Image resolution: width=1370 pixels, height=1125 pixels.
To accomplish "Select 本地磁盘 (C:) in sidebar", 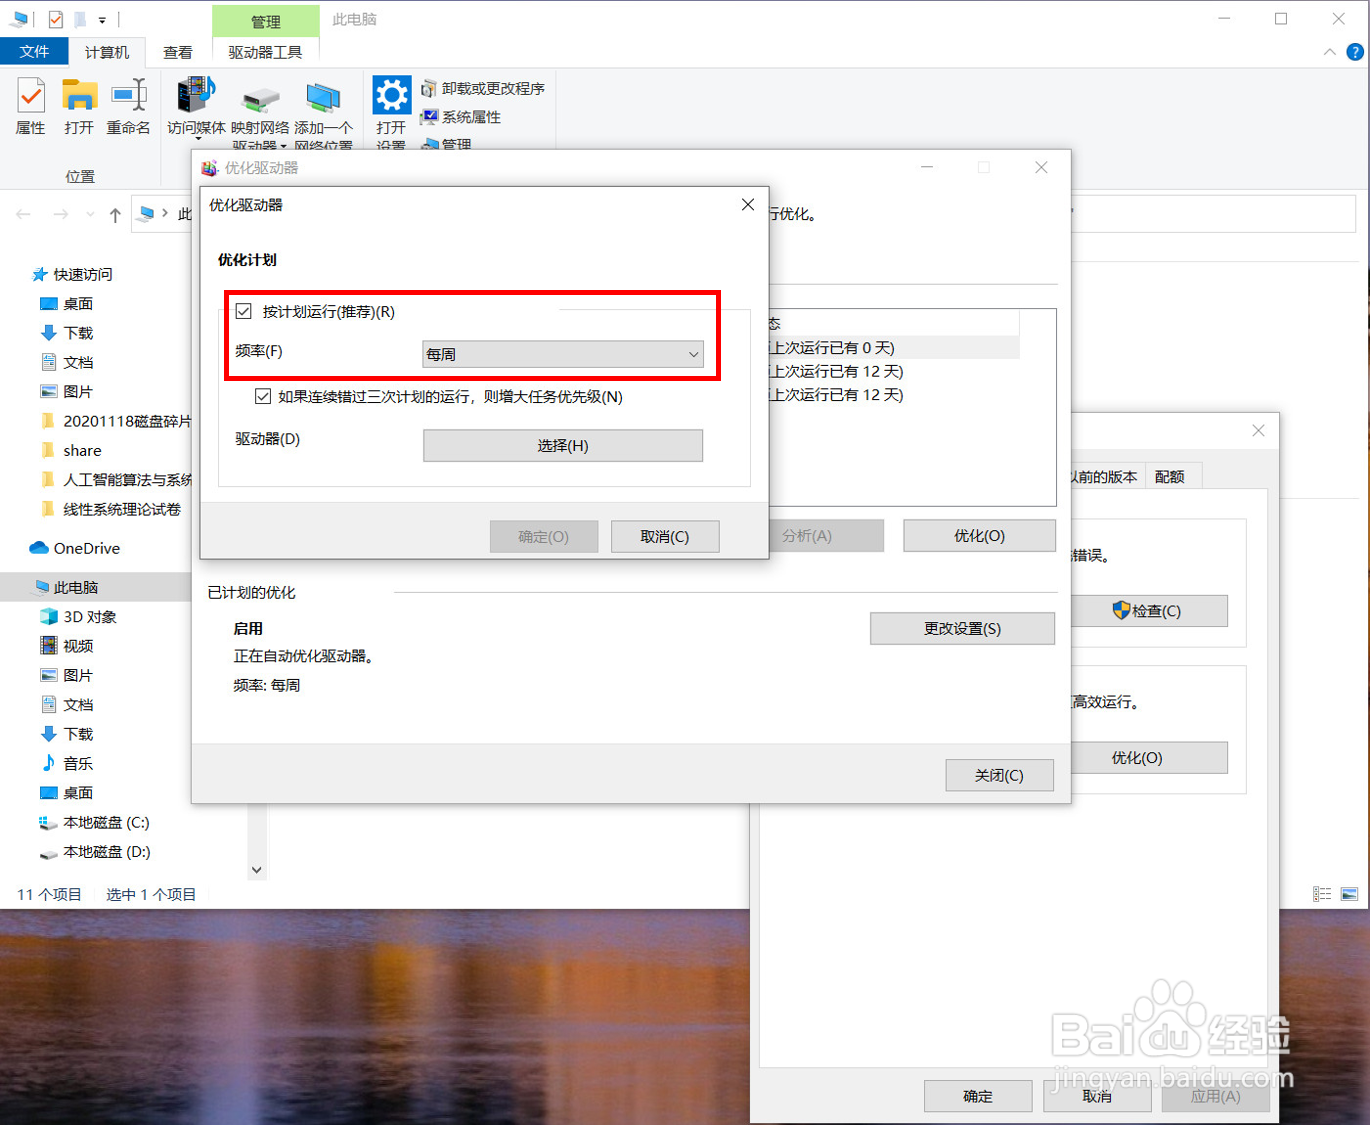I will tap(94, 822).
